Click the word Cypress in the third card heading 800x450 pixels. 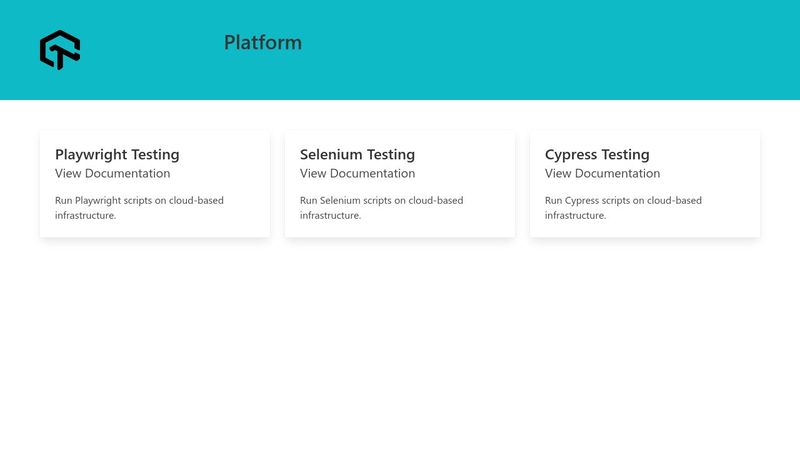click(570, 155)
